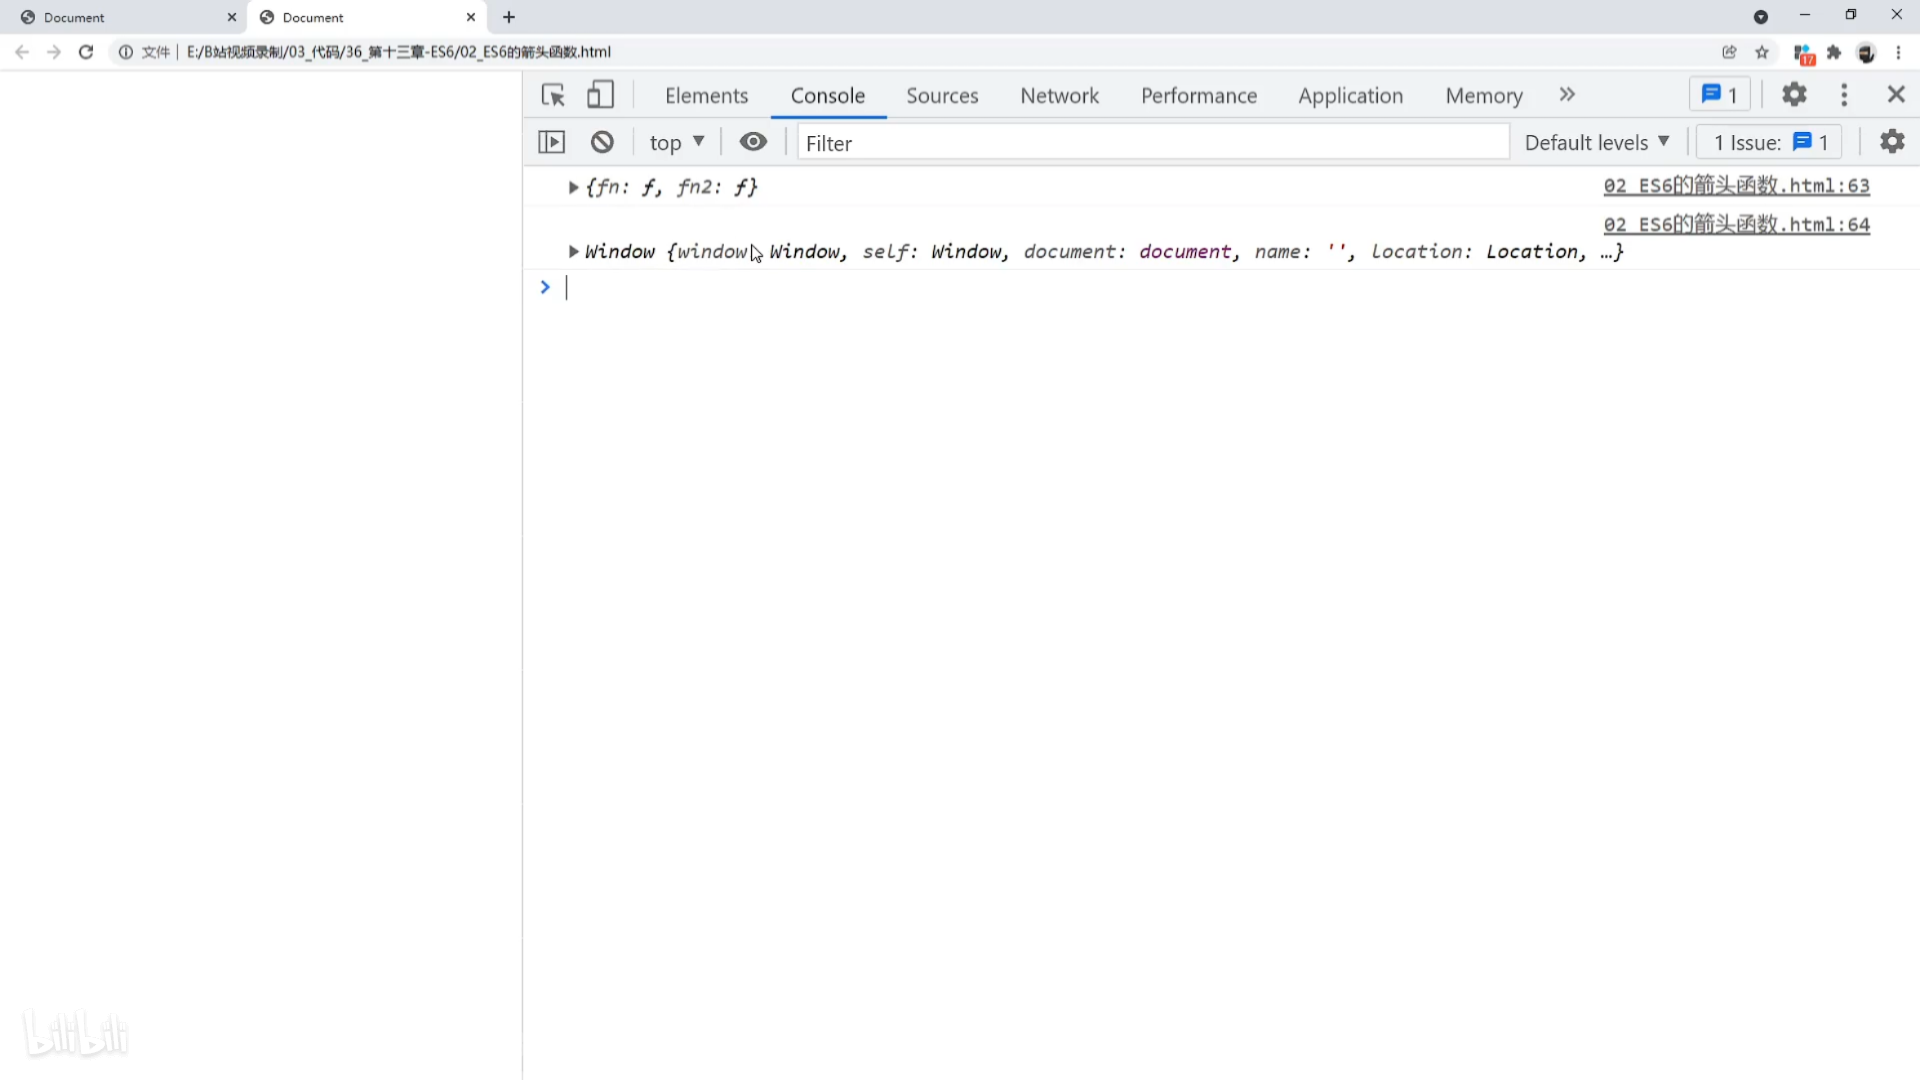Image resolution: width=1920 pixels, height=1080 pixels.
Task: Switch to the Sources tab
Action: click(942, 96)
